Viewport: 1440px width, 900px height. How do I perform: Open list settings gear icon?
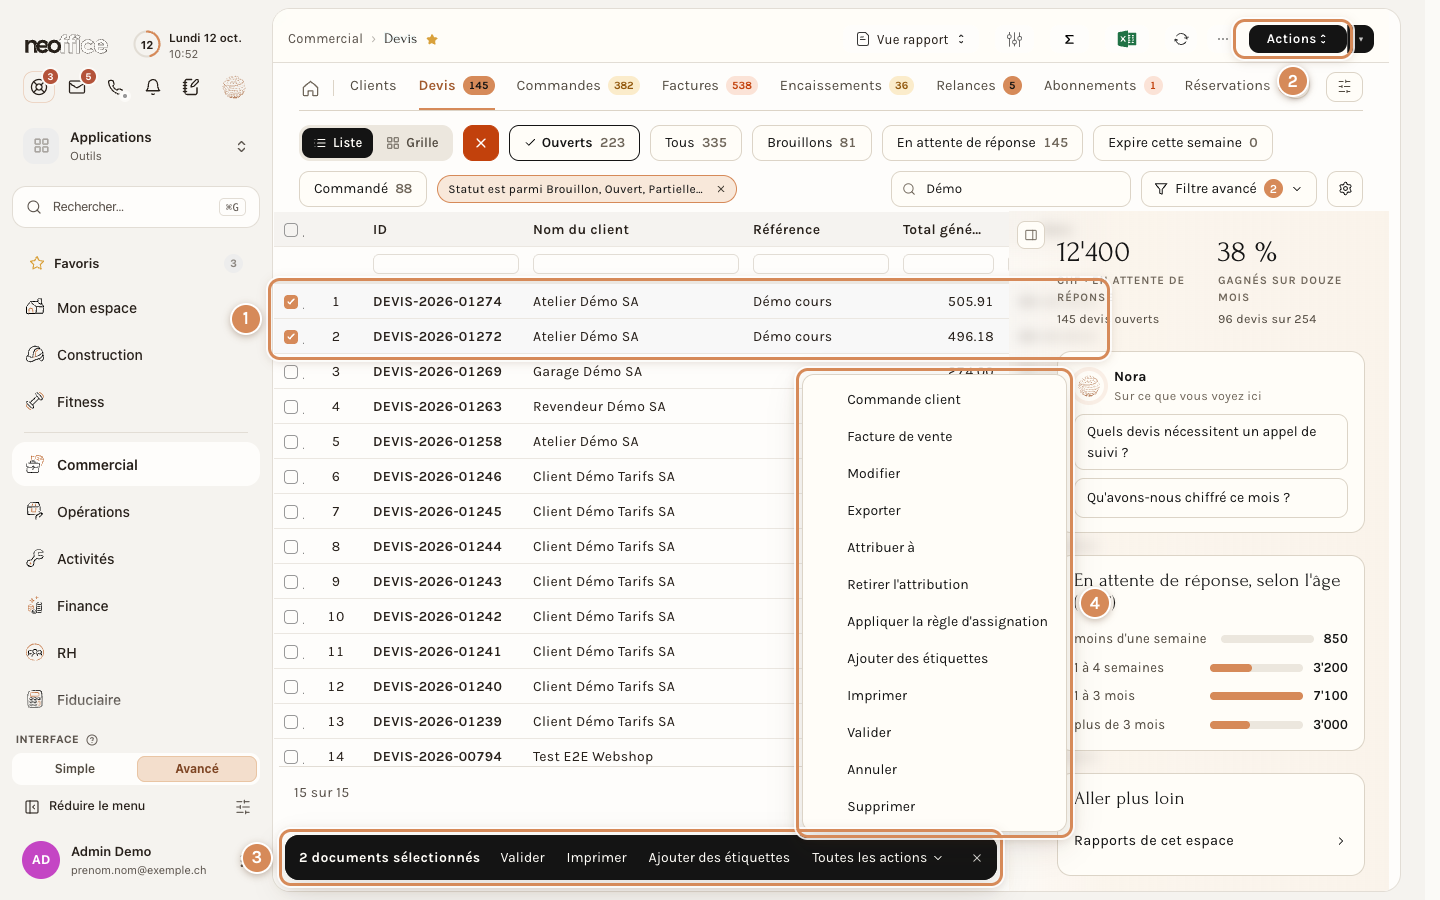click(1345, 189)
